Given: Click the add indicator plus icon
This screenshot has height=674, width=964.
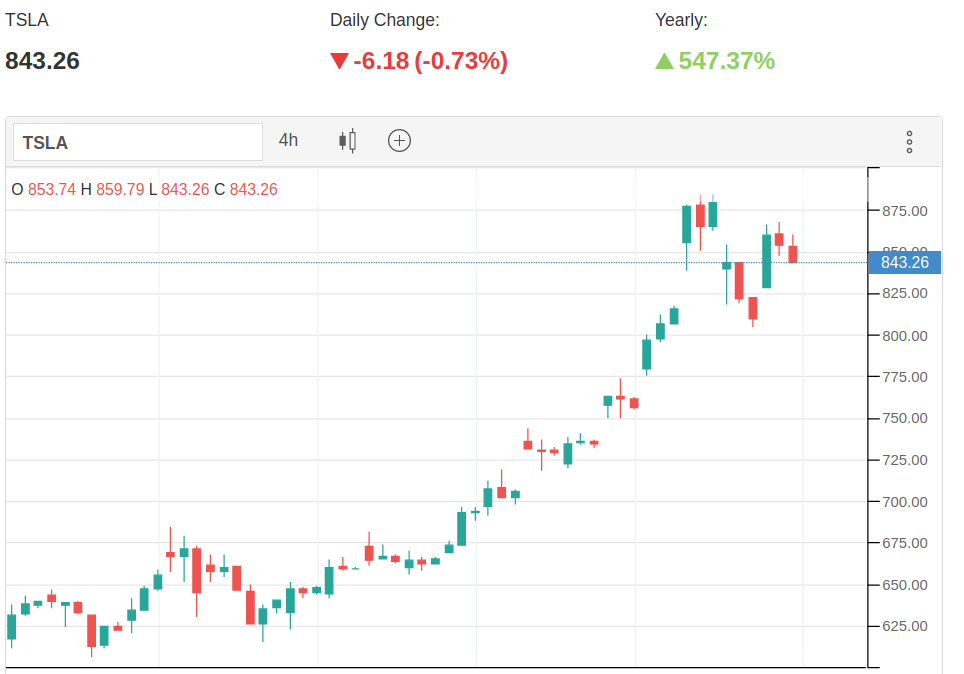Looking at the screenshot, I should coord(399,140).
